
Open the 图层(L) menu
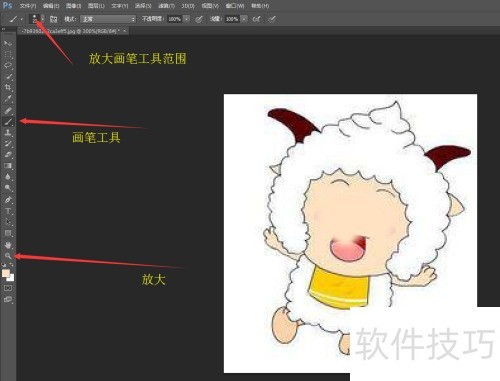96,6
